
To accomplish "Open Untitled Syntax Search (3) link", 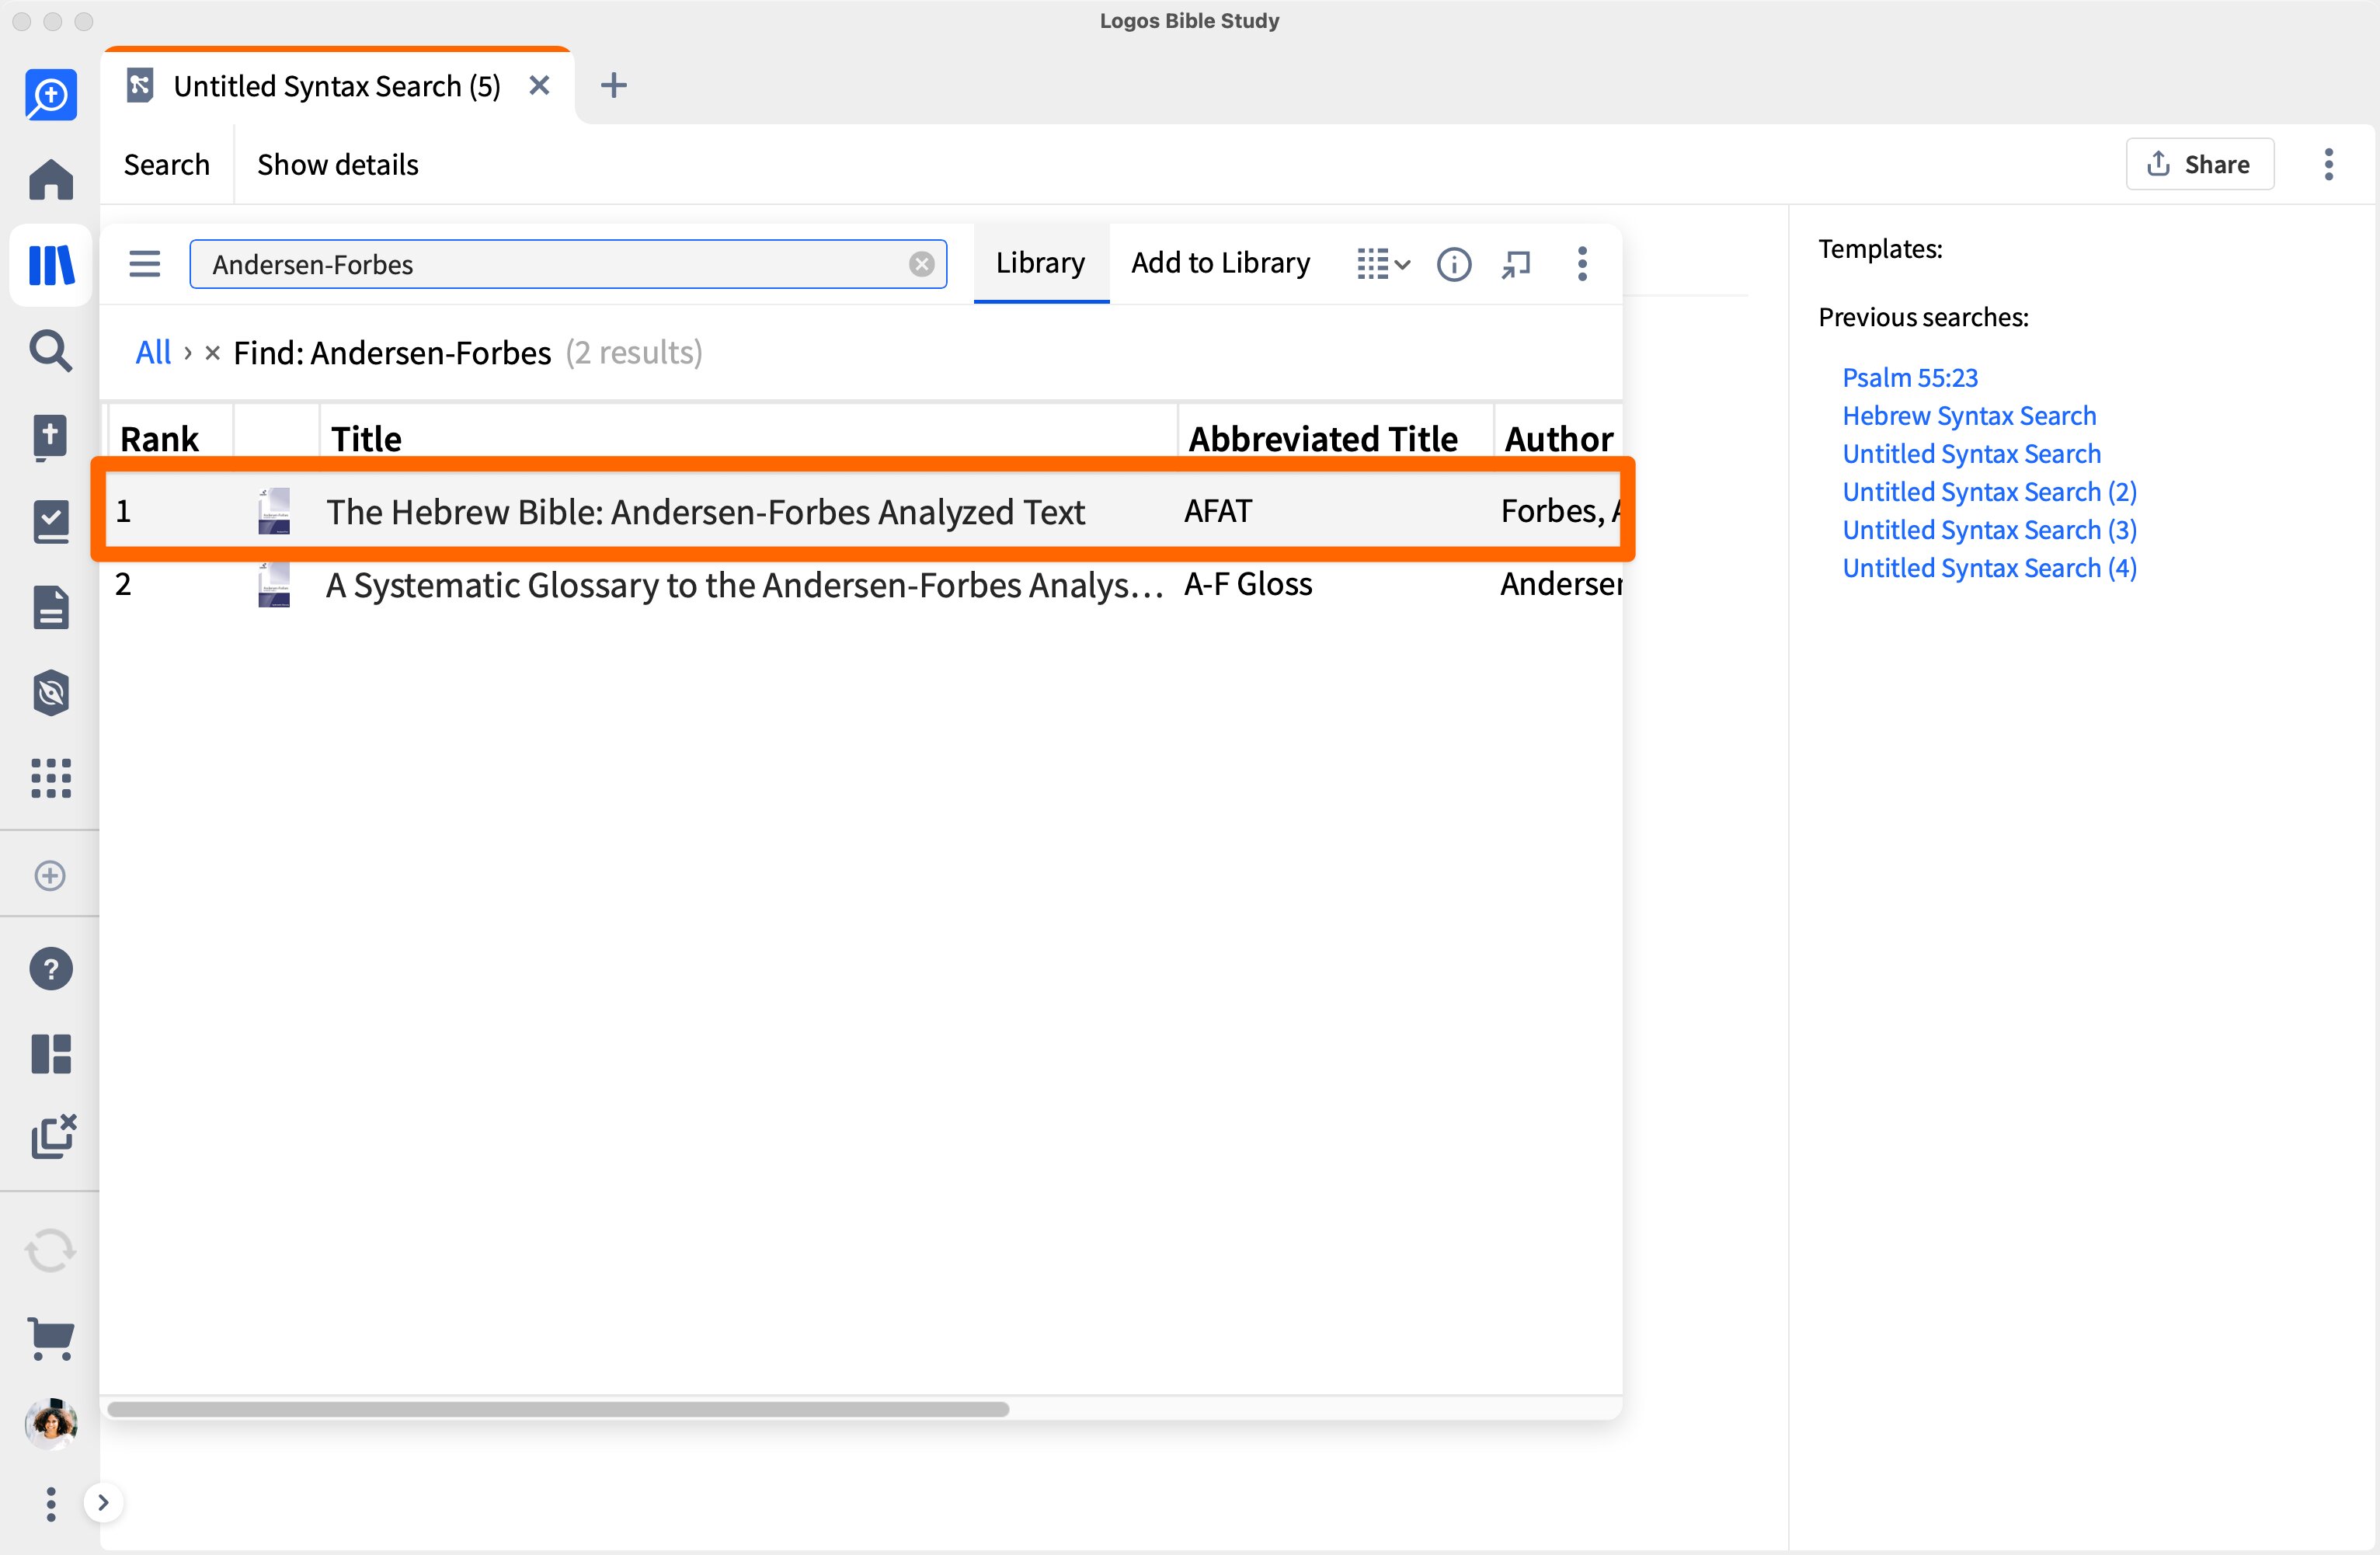I will coord(1989,529).
